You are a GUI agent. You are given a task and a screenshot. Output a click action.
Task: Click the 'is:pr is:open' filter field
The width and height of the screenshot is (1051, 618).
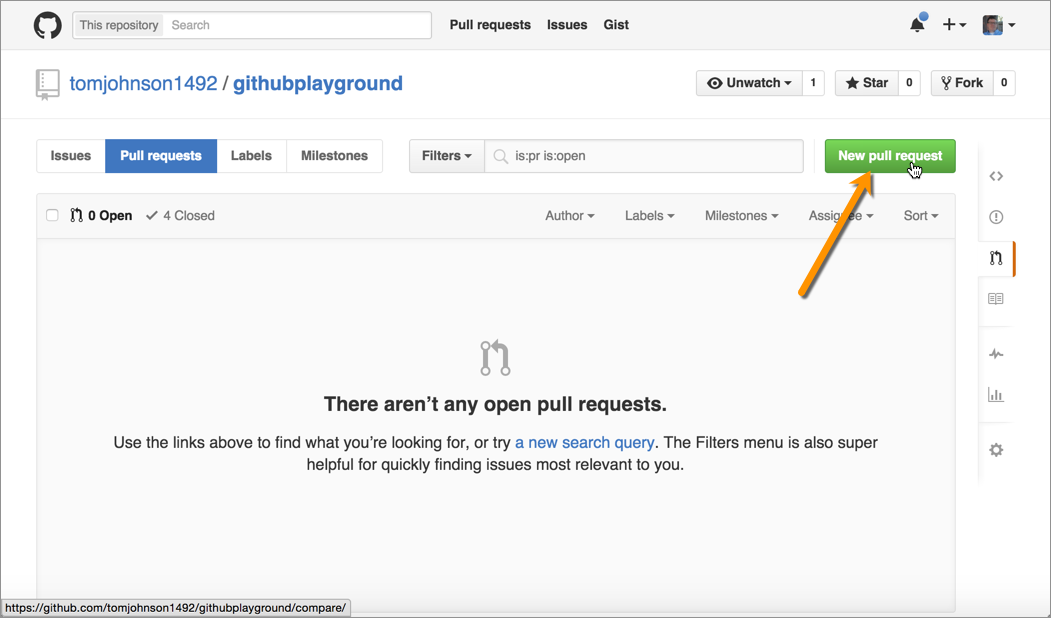tap(644, 156)
